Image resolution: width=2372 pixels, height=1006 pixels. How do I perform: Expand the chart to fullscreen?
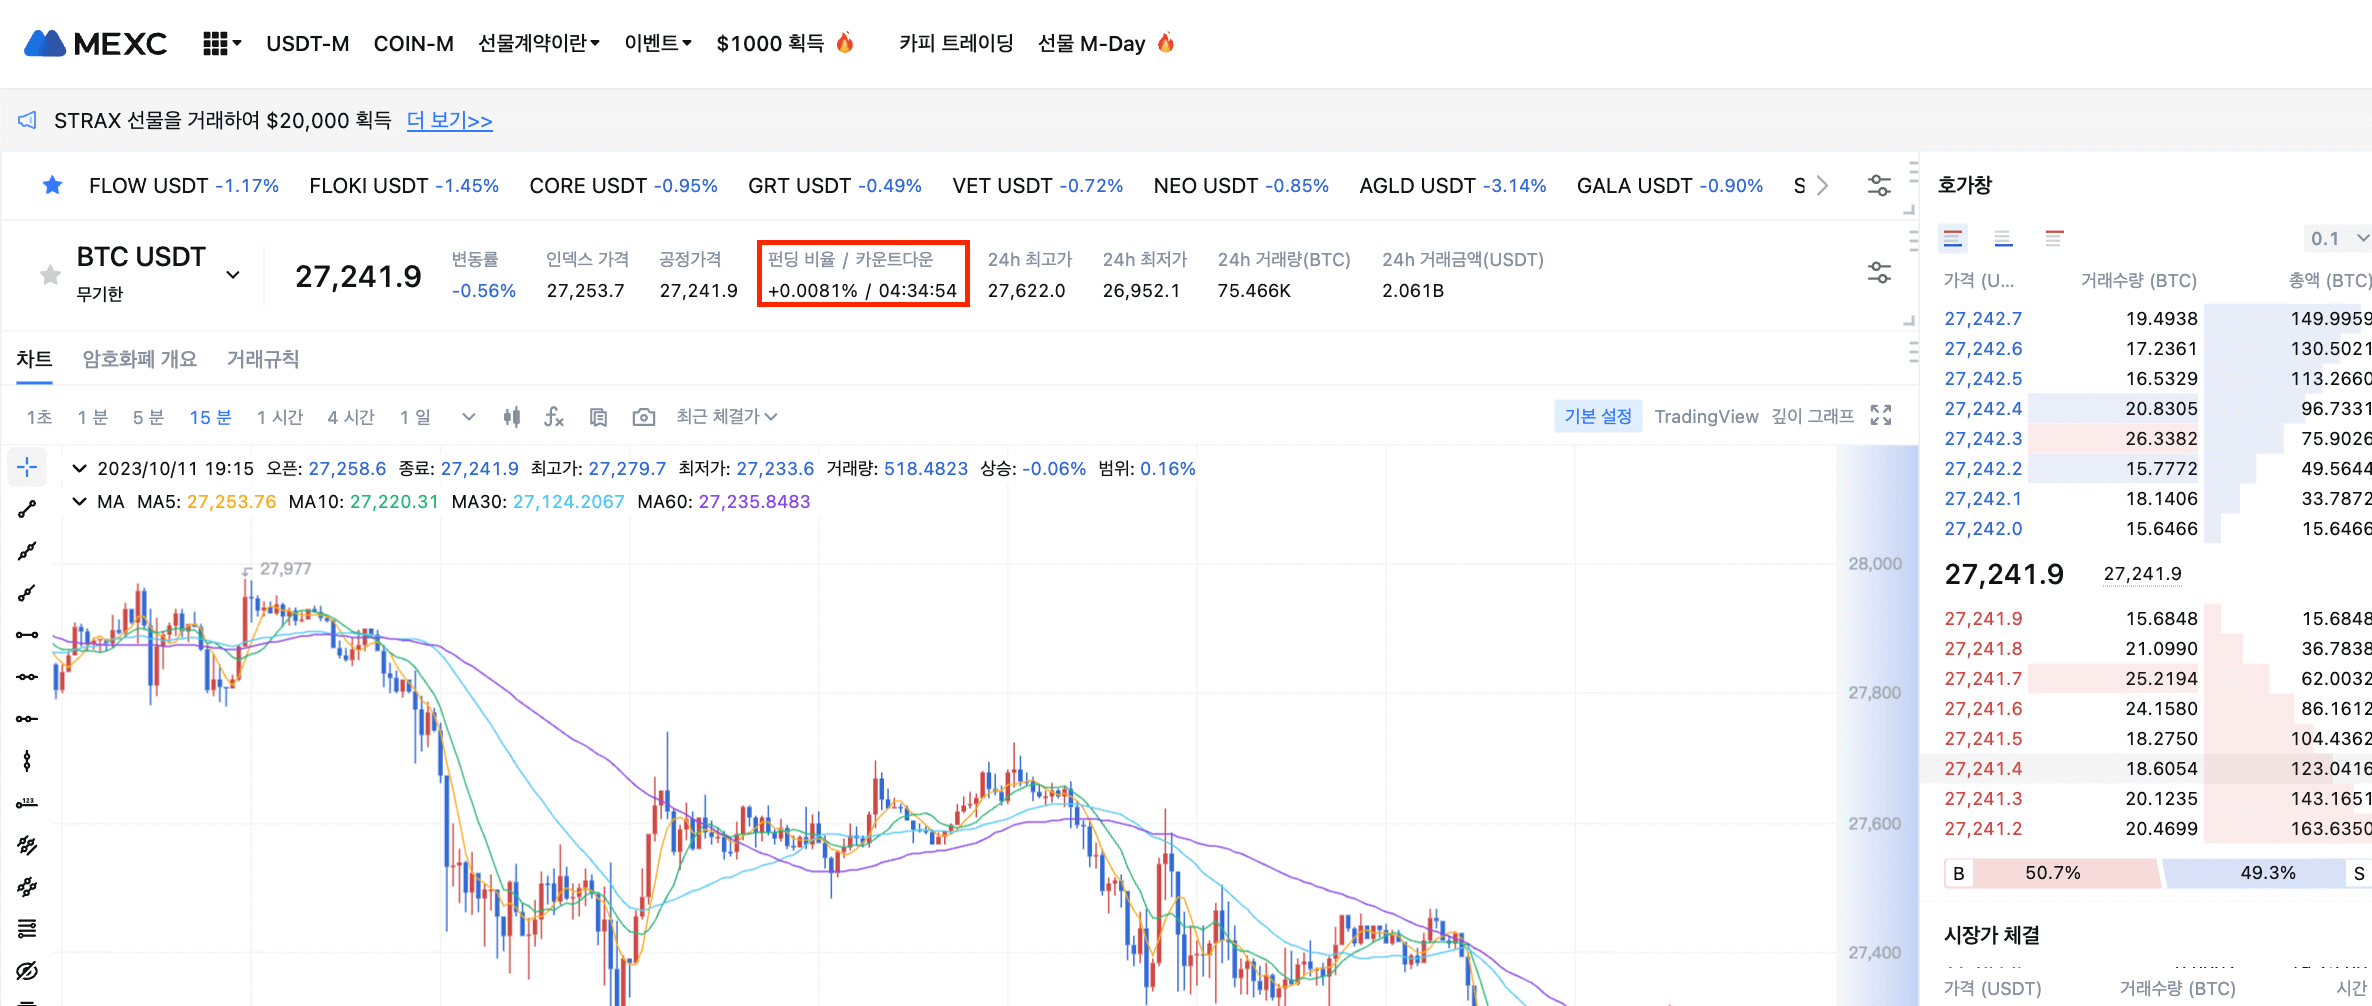click(x=1881, y=416)
